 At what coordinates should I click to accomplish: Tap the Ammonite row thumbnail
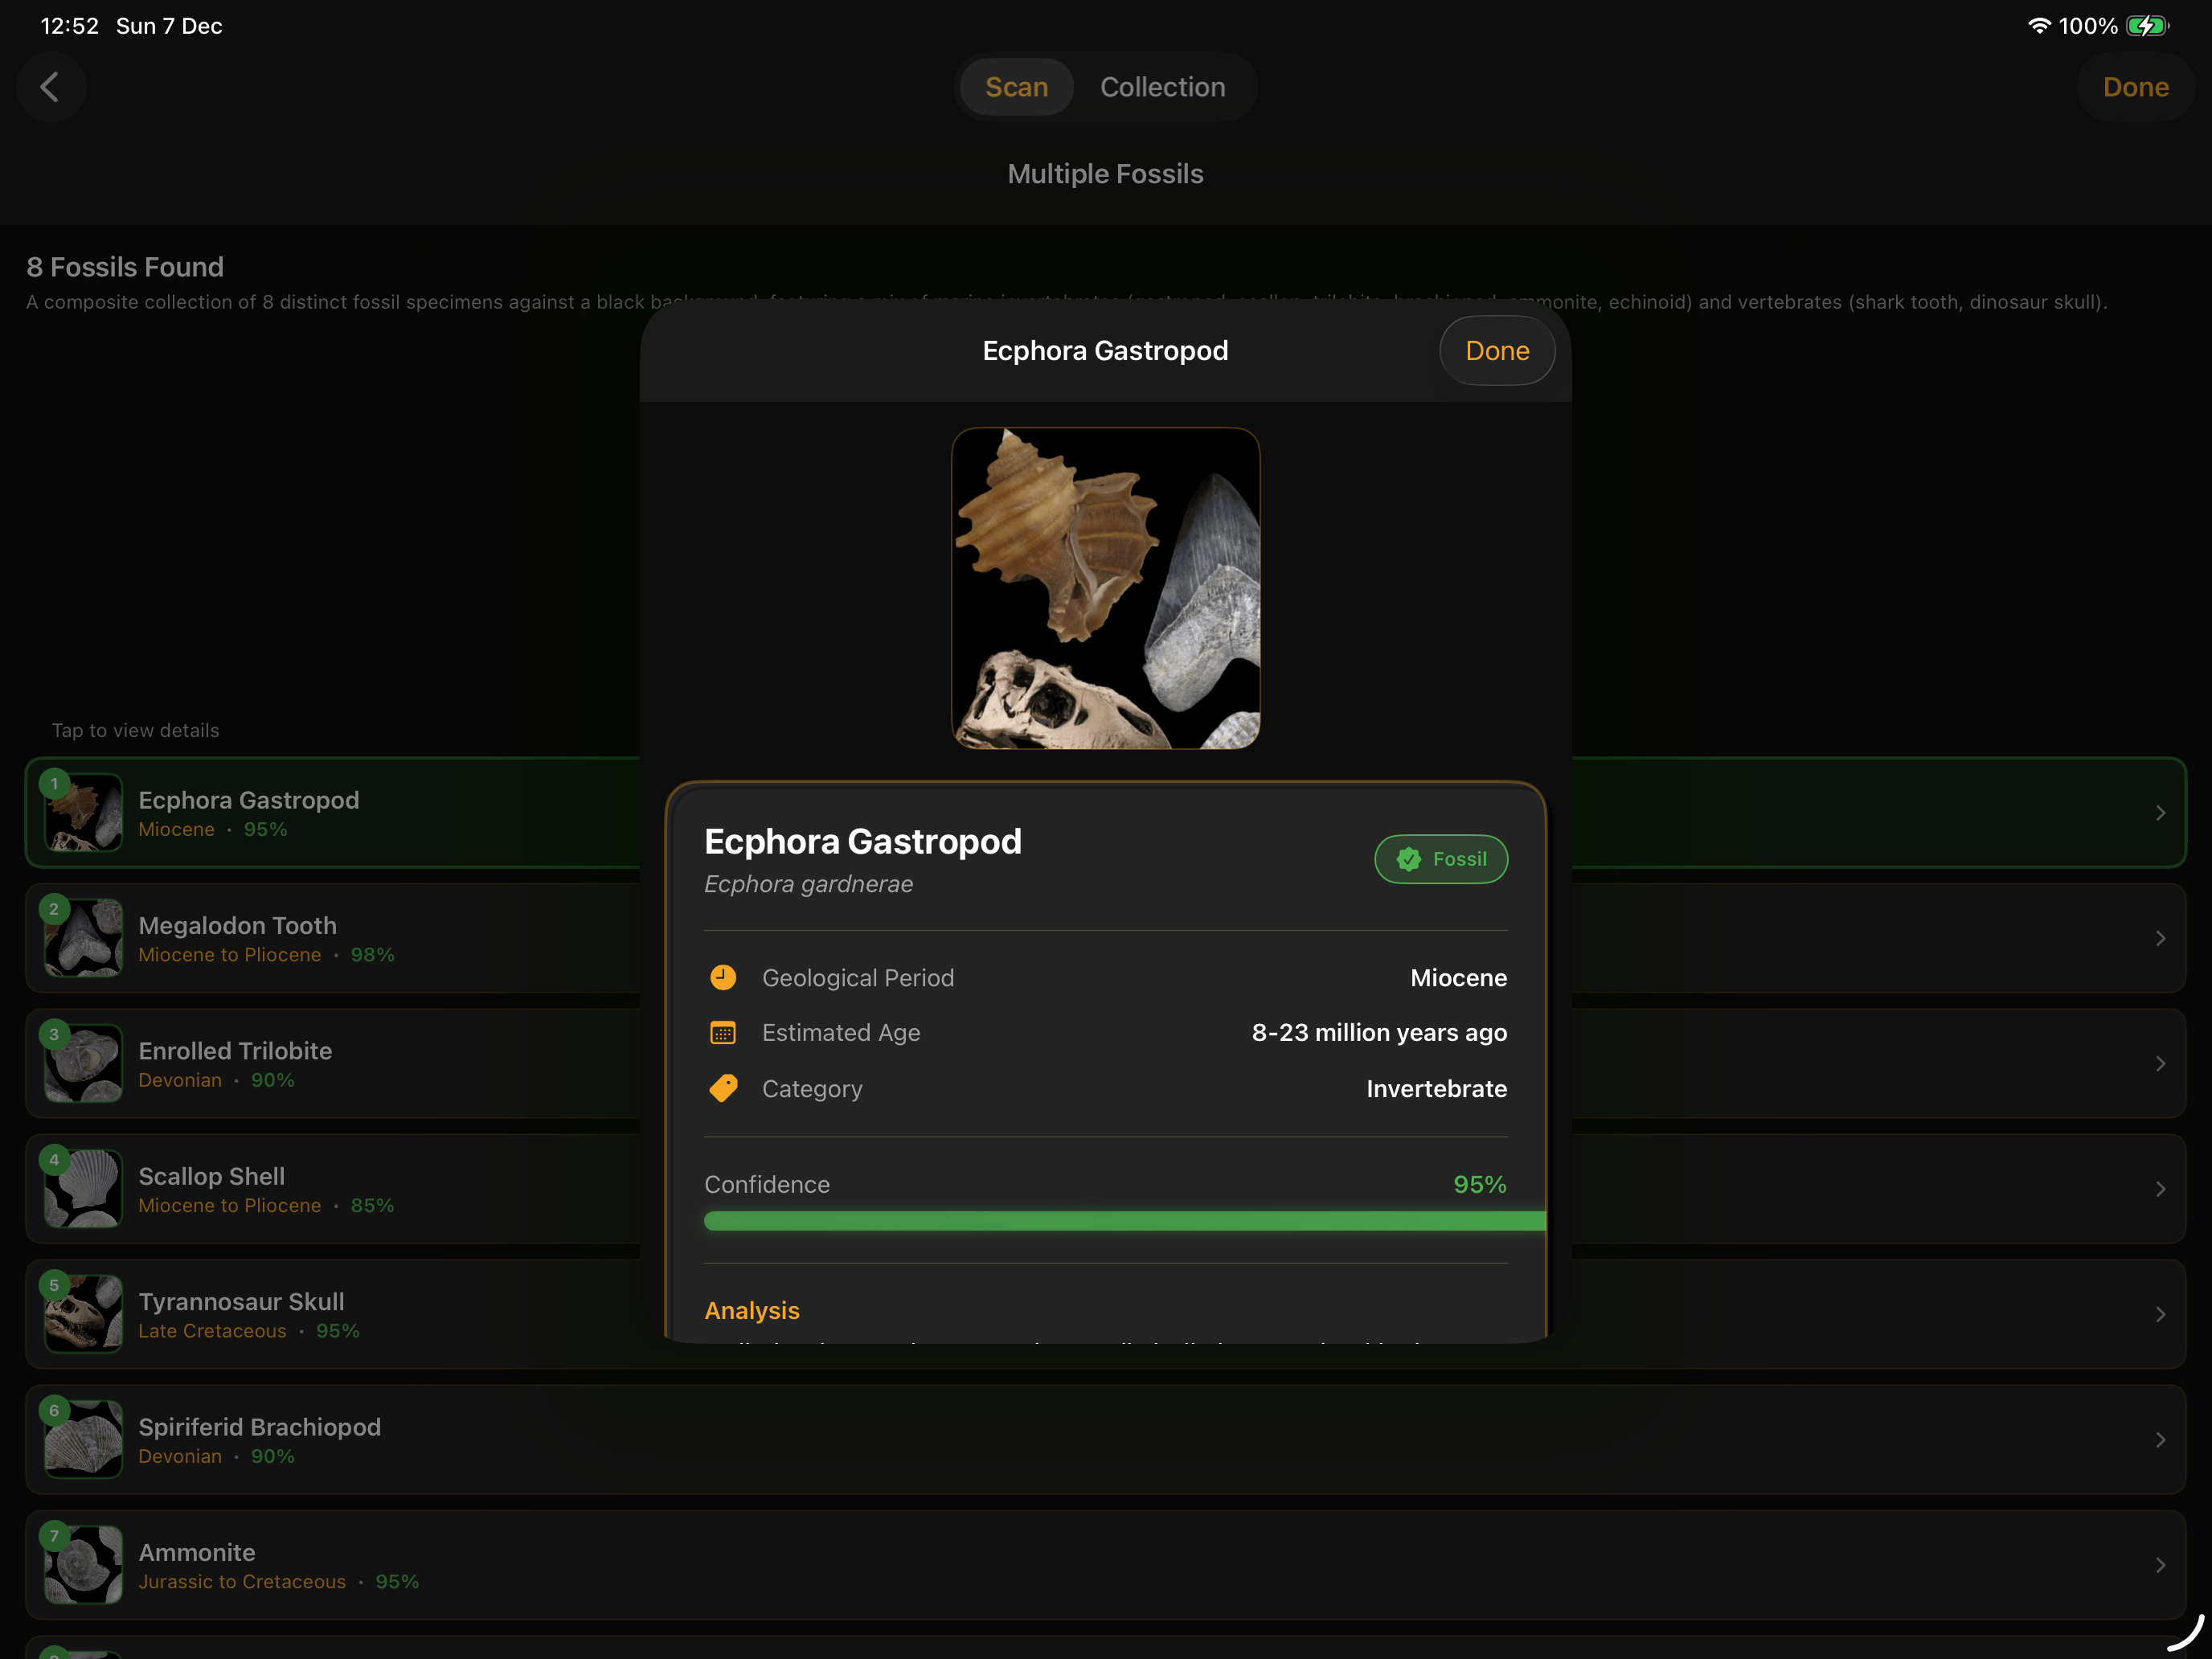coord(84,1565)
